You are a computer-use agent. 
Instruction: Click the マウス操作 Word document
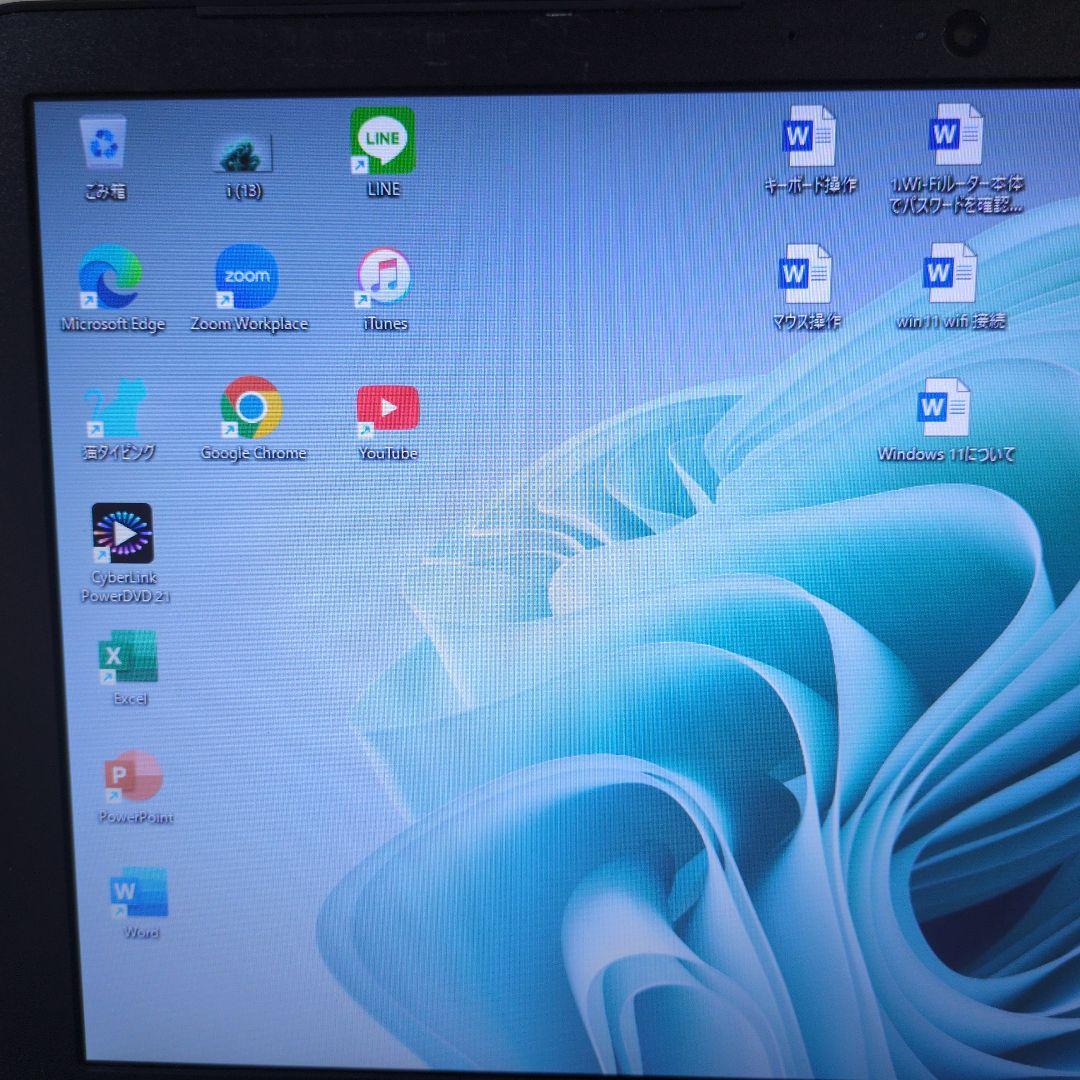pos(806,274)
